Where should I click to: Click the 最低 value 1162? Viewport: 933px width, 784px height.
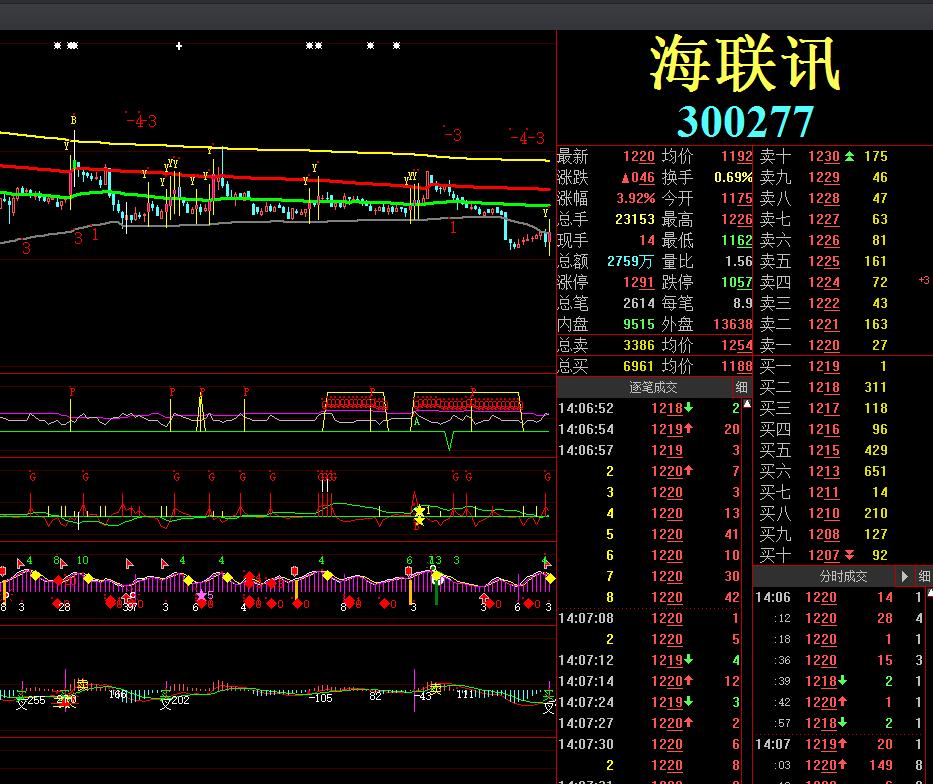tap(737, 240)
